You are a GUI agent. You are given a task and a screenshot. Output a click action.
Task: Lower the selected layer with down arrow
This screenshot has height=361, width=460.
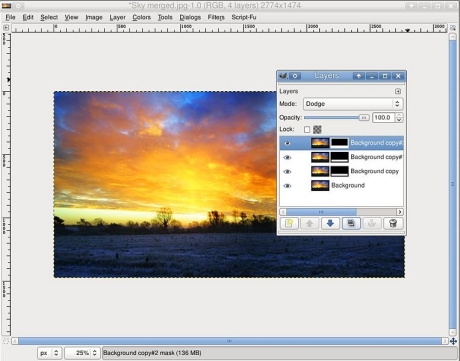tap(330, 223)
